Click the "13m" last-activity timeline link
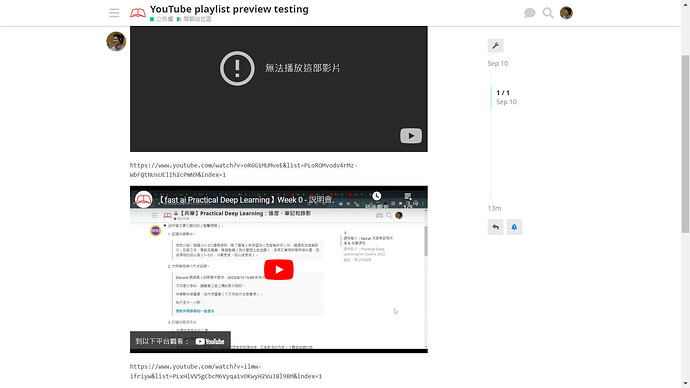This screenshot has width=690, height=388. 494,208
